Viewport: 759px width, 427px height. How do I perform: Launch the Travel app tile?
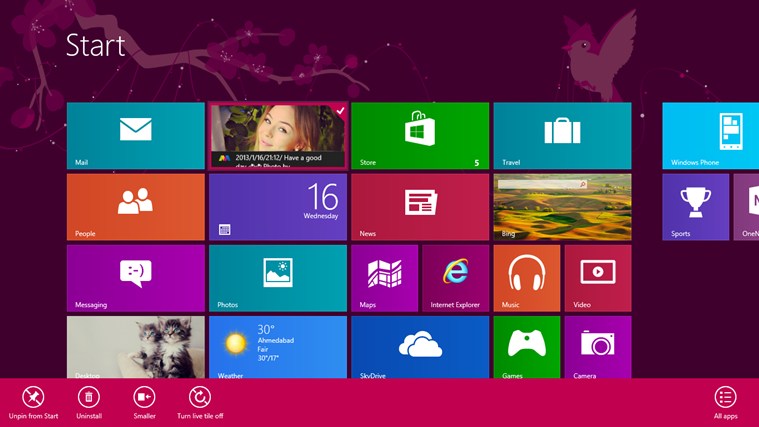tap(562, 135)
